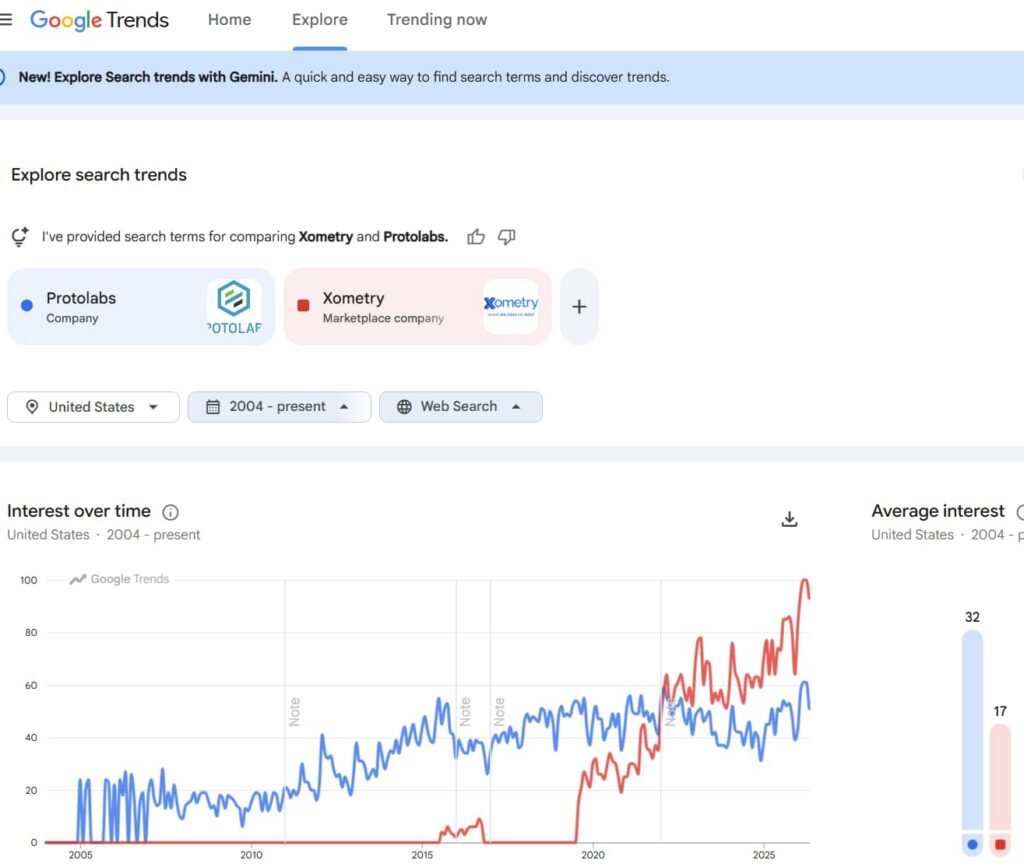
Task: Click the location pin icon
Action: [31, 407]
